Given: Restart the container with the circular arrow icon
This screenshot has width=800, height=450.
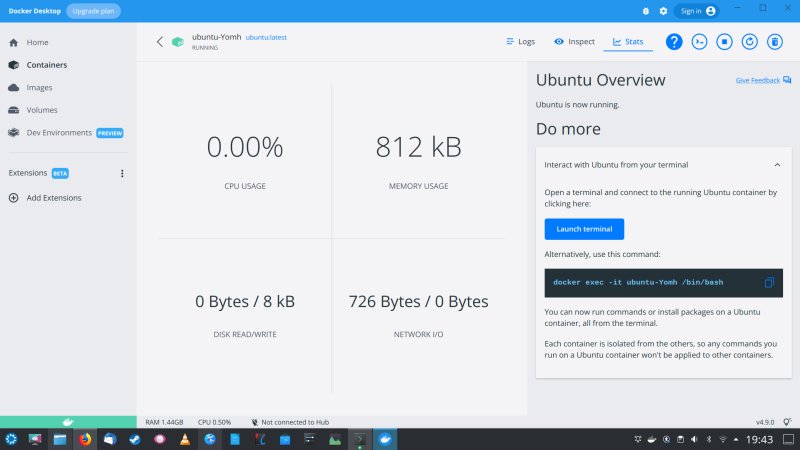Looking at the screenshot, I should (749, 42).
